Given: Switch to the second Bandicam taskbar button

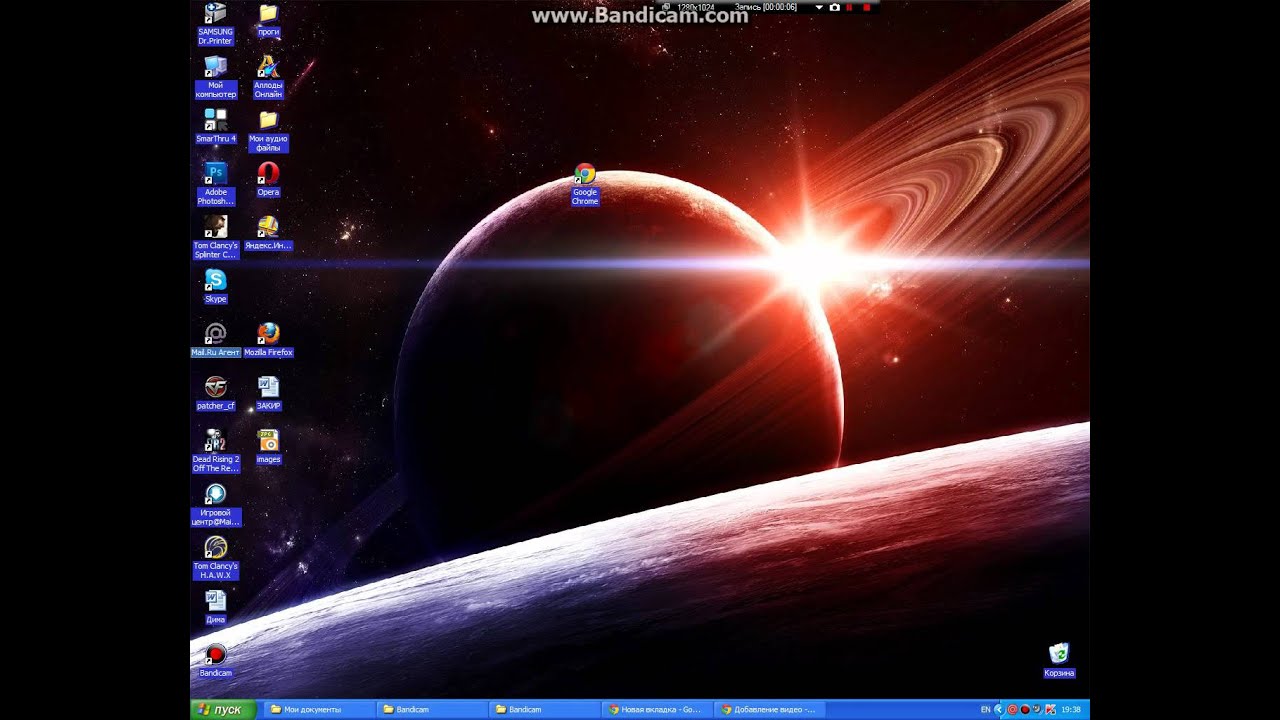Looking at the screenshot, I should coord(545,710).
